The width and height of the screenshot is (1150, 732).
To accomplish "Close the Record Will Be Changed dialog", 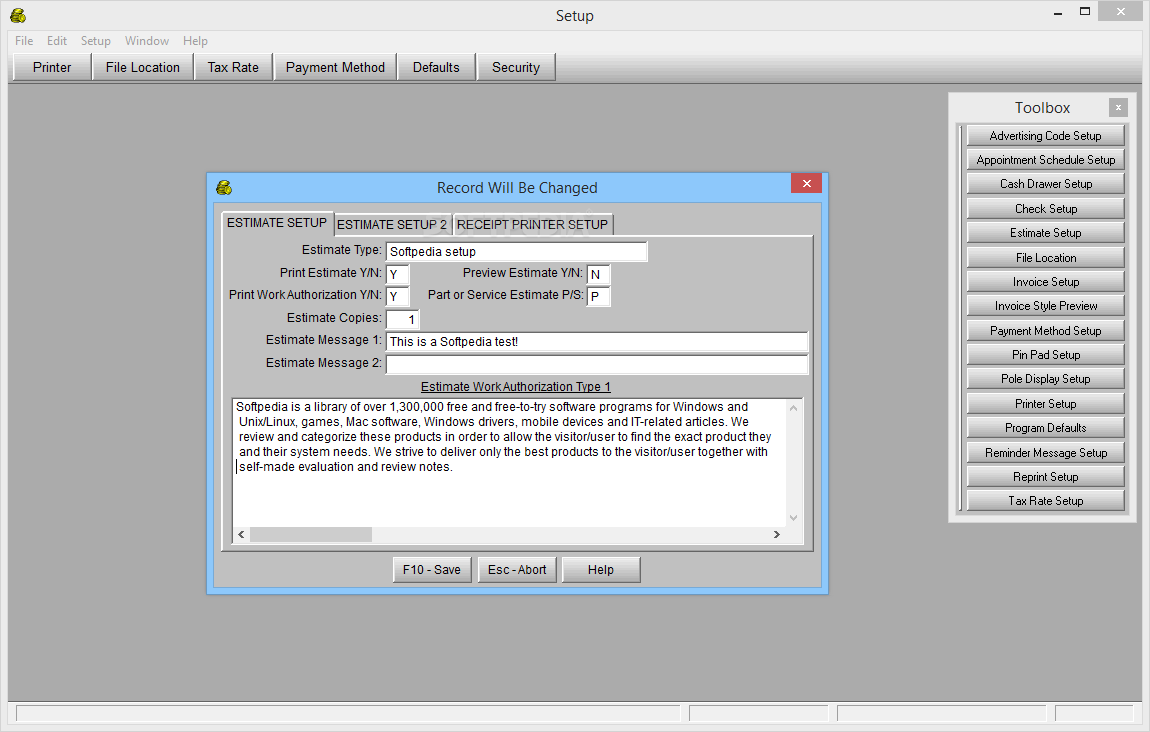I will [806, 183].
